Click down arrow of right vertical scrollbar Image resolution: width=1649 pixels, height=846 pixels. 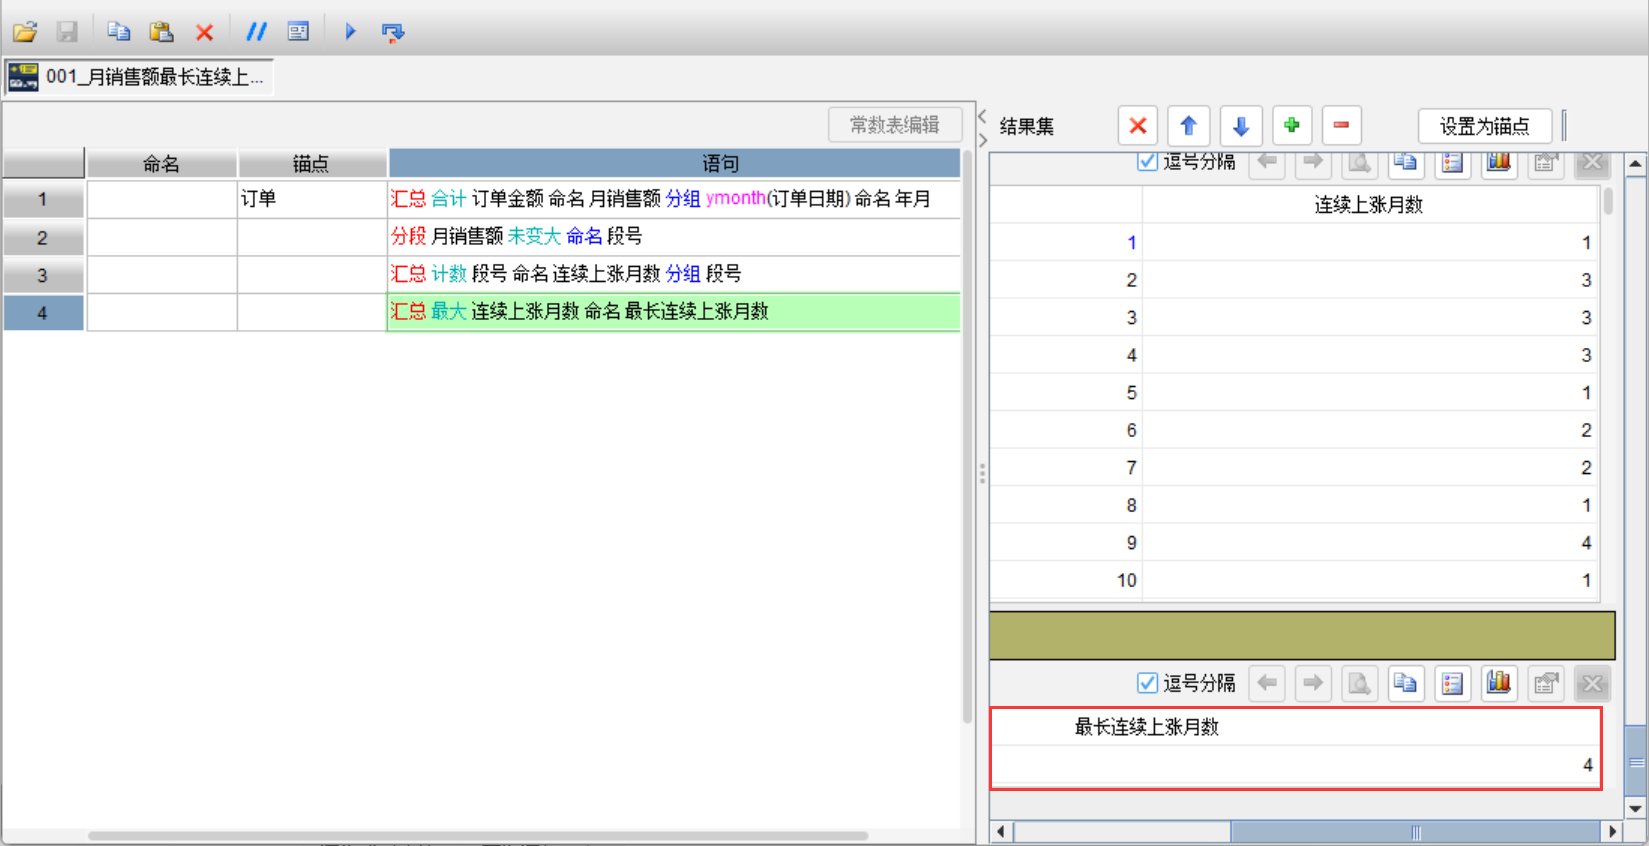tap(1636, 808)
